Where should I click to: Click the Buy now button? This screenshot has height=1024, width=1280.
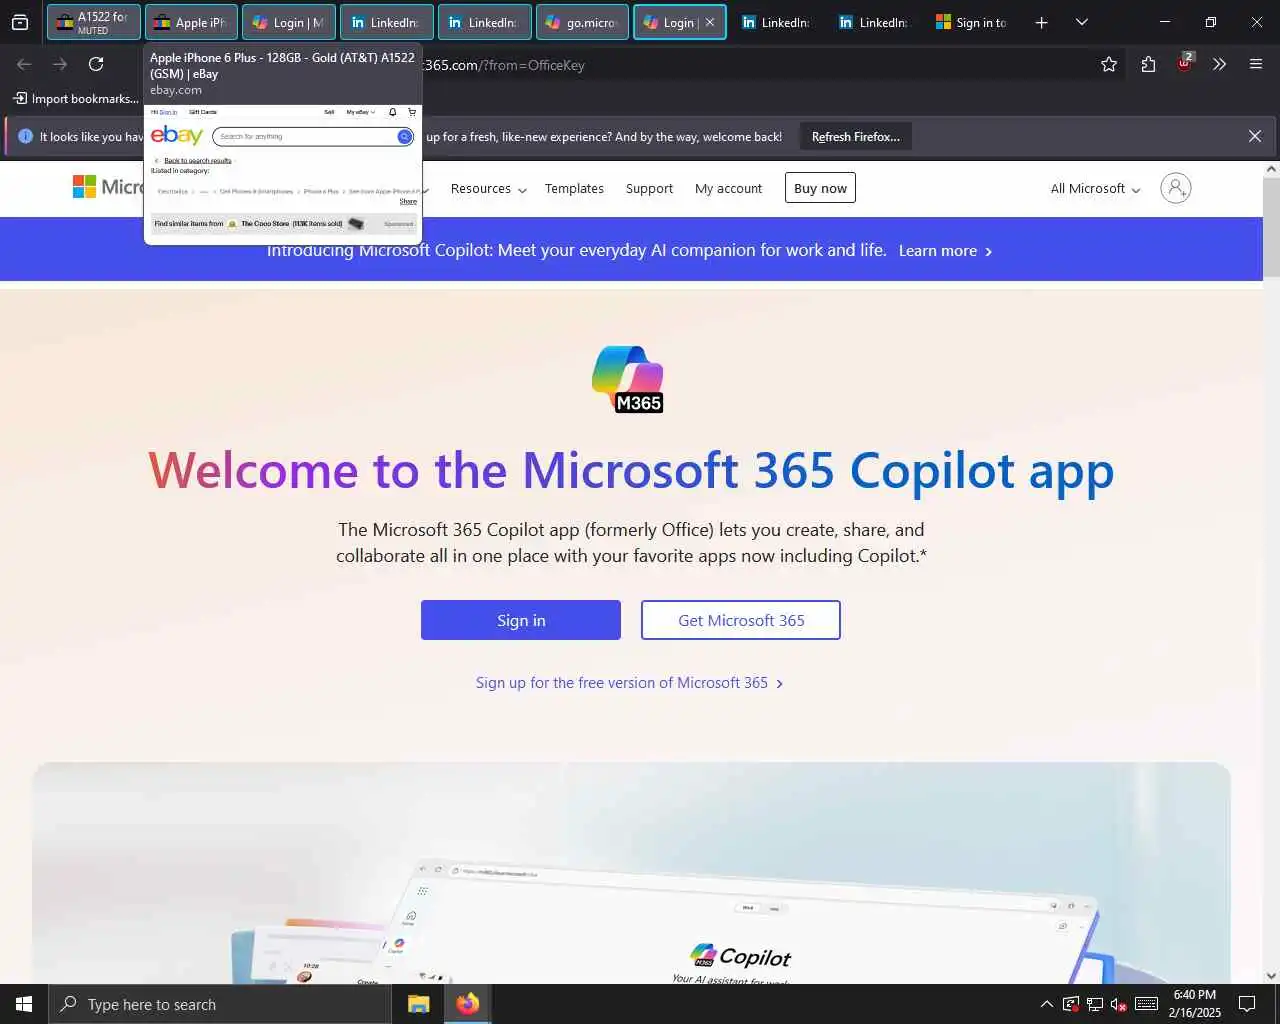pyautogui.click(x=820, y=188)
